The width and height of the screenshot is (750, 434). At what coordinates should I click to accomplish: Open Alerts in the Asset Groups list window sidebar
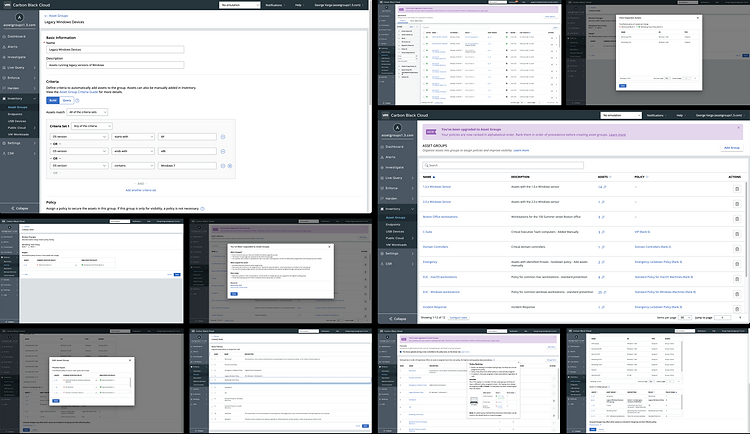[390, 157]
